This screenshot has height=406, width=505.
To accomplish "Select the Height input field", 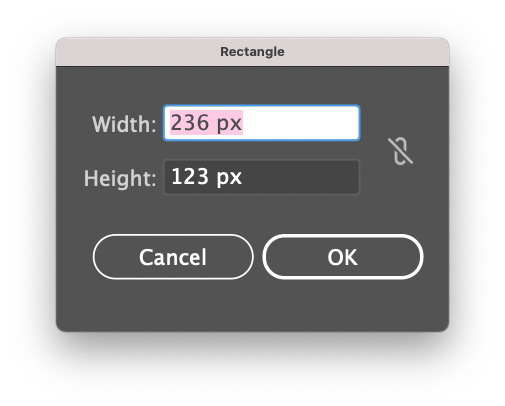I will tap(262, 177).
